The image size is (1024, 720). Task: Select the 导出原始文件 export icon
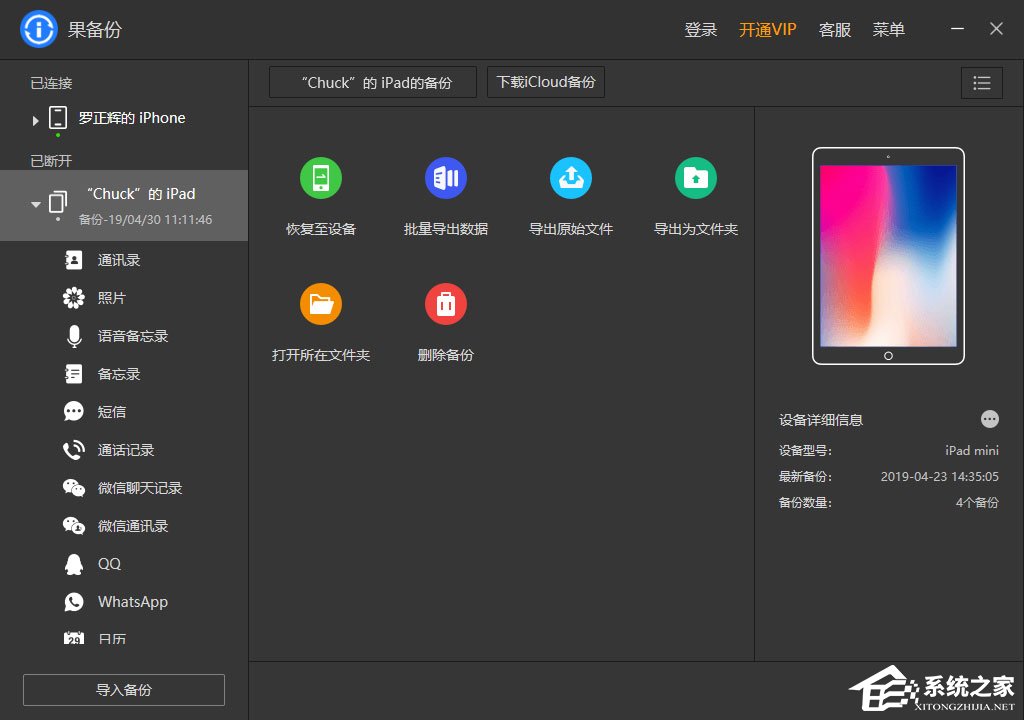(571, 177)
